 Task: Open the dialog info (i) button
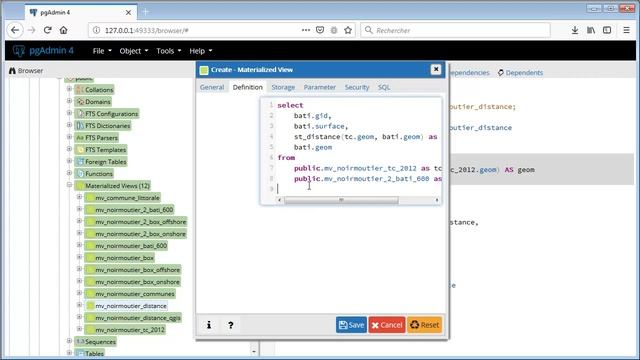209,325
